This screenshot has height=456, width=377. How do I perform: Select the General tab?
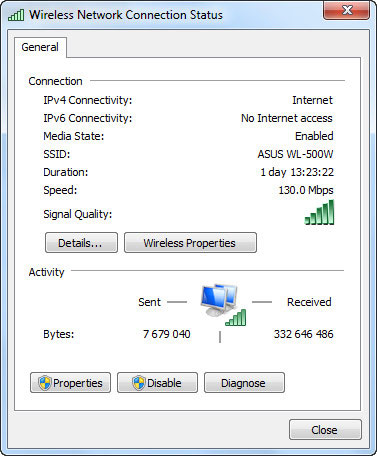tap(40, 47)
